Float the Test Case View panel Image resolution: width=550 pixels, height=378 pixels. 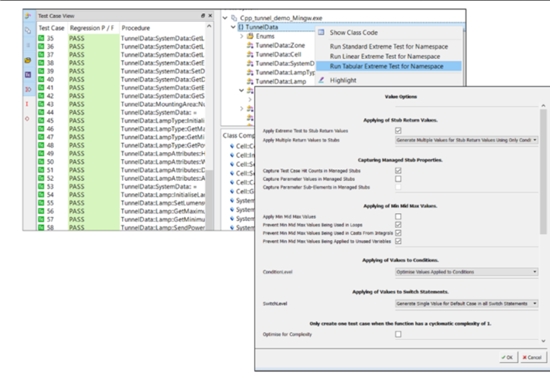(x=203, y=16)
